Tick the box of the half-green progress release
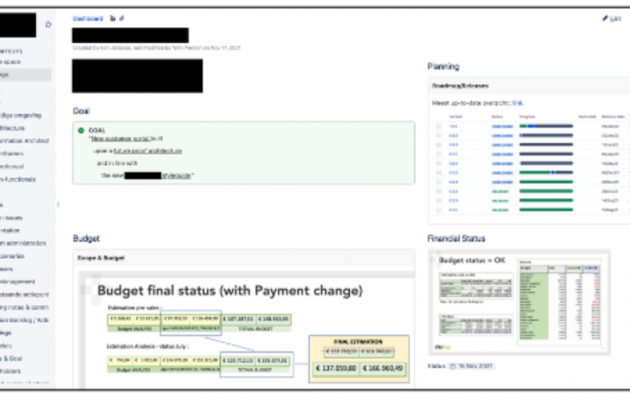 pyautogui.click(x=439, y=173)
